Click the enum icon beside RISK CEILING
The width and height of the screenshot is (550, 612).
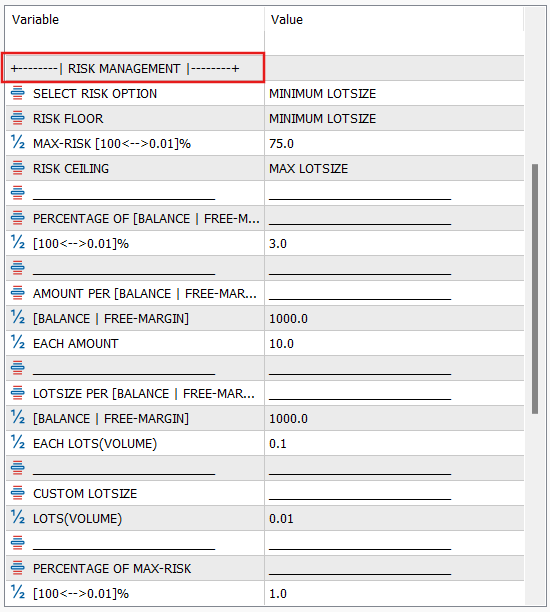point(18,168)
